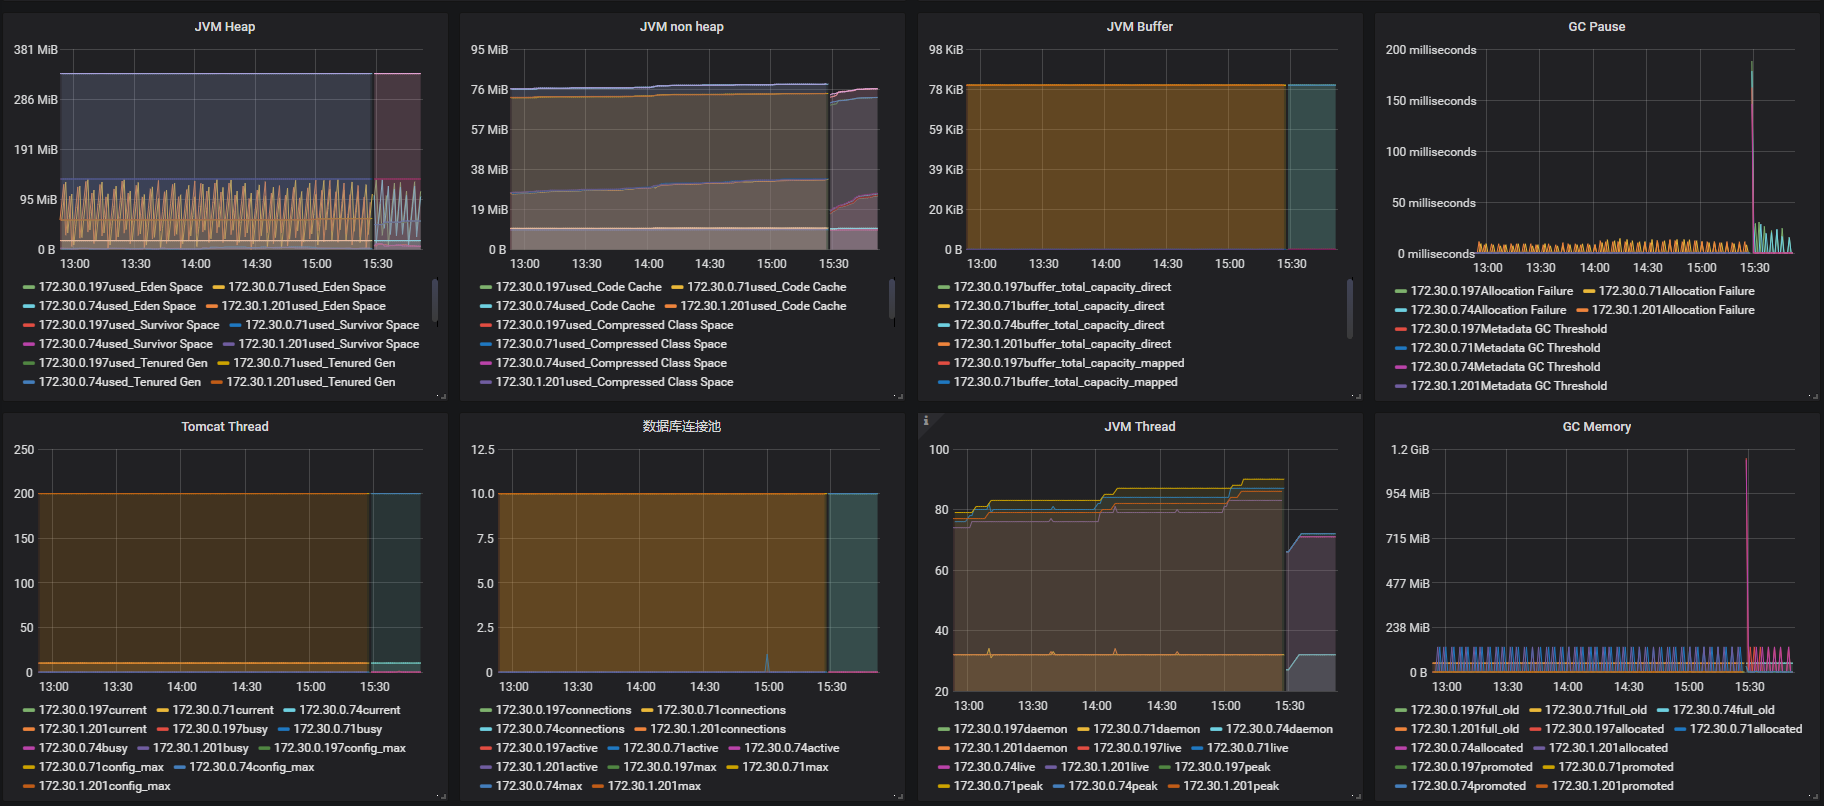
Task: Click the JVM Heap legend scrollbar
Action: pos(435,300)
